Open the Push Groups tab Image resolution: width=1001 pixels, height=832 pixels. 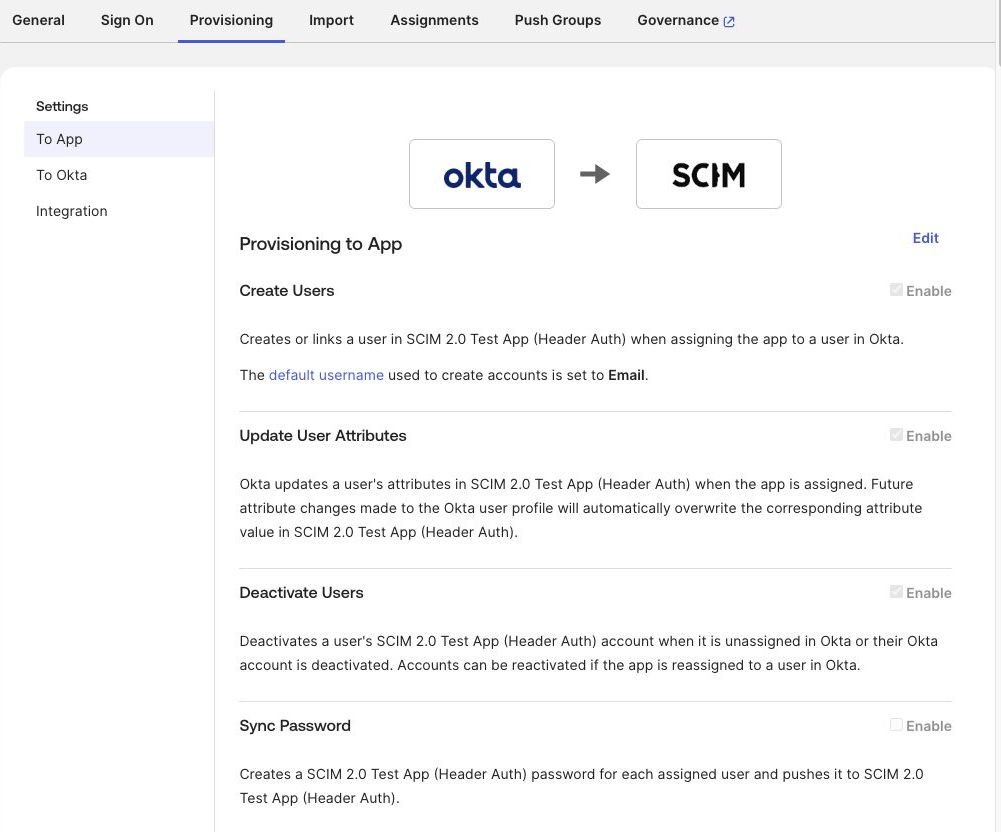click(558, 20)
